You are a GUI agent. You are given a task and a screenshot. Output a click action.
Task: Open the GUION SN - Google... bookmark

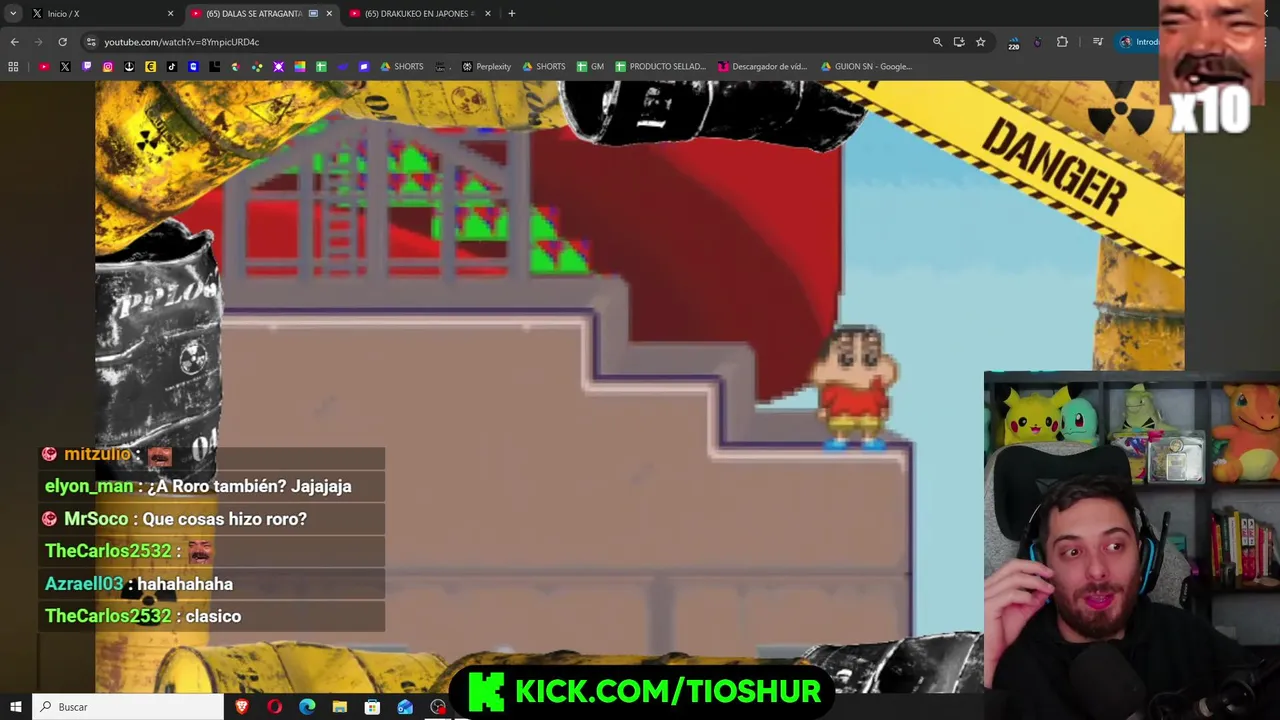click(866, 67)
